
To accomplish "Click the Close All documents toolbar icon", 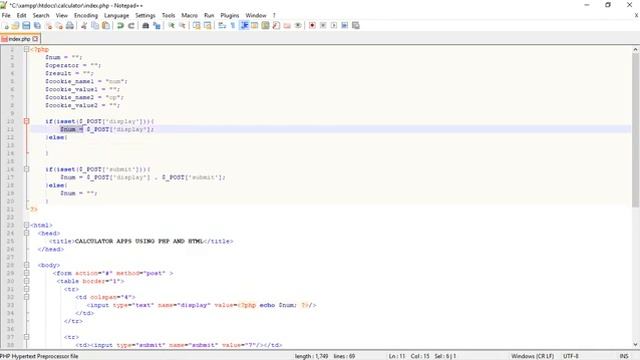I will [x=59, y=26].
